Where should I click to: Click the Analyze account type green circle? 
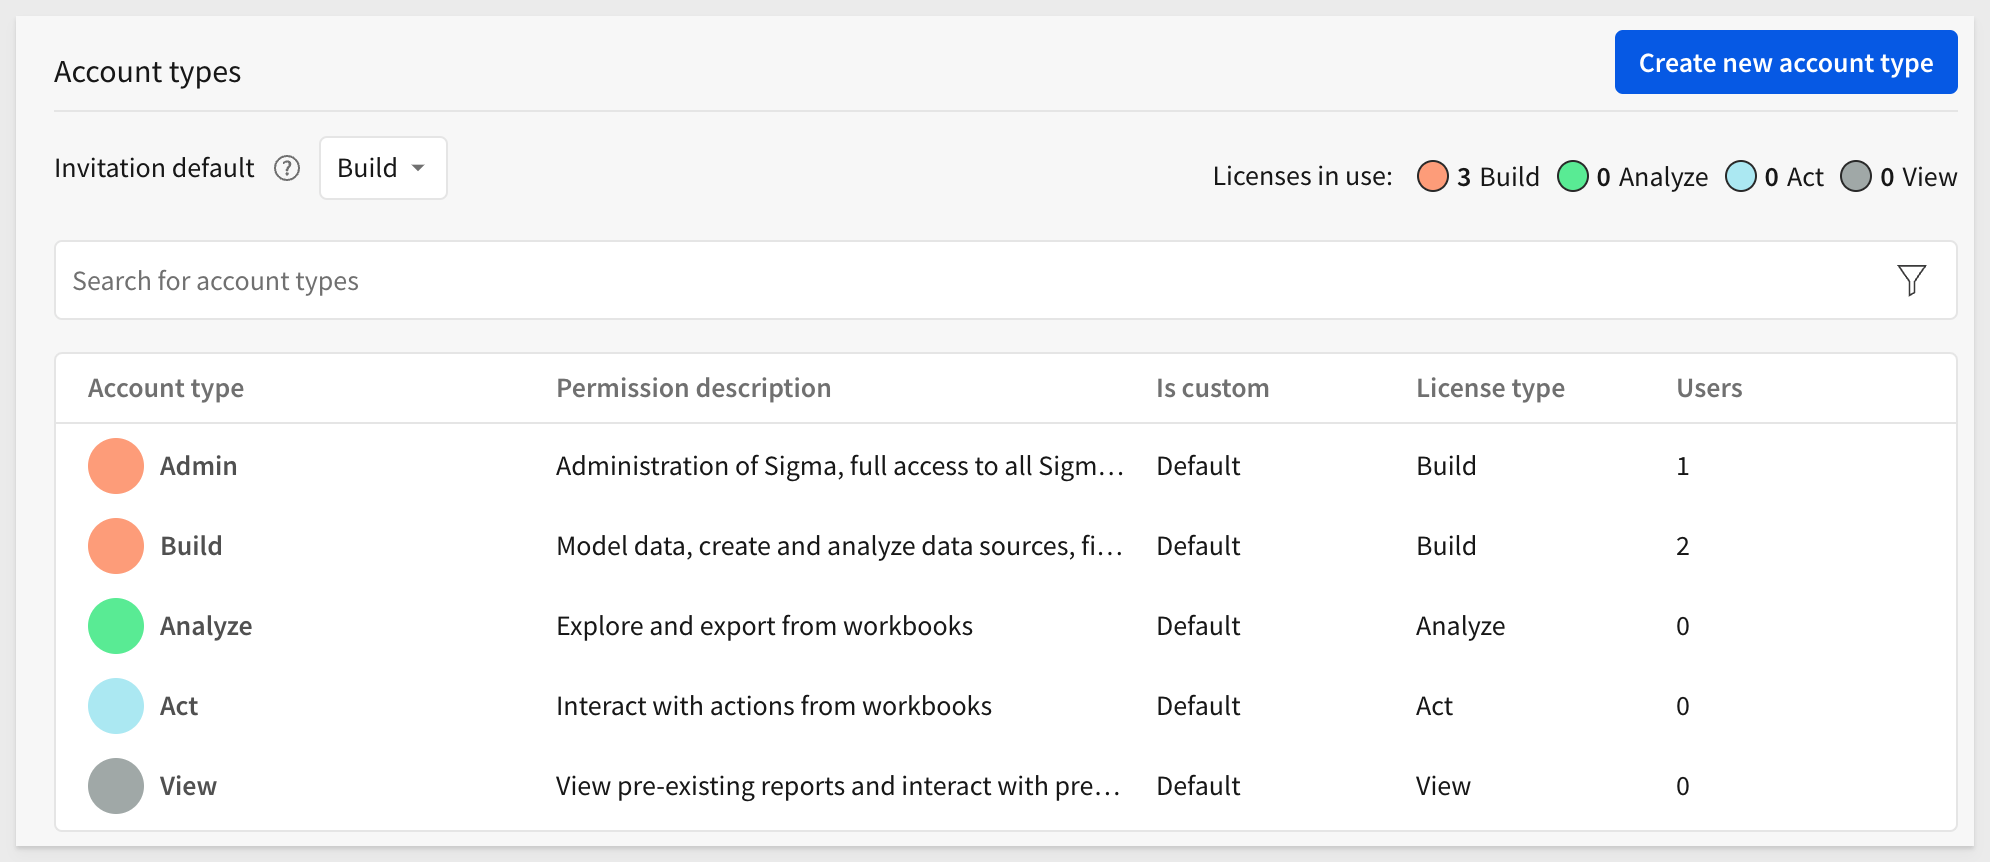116,626
